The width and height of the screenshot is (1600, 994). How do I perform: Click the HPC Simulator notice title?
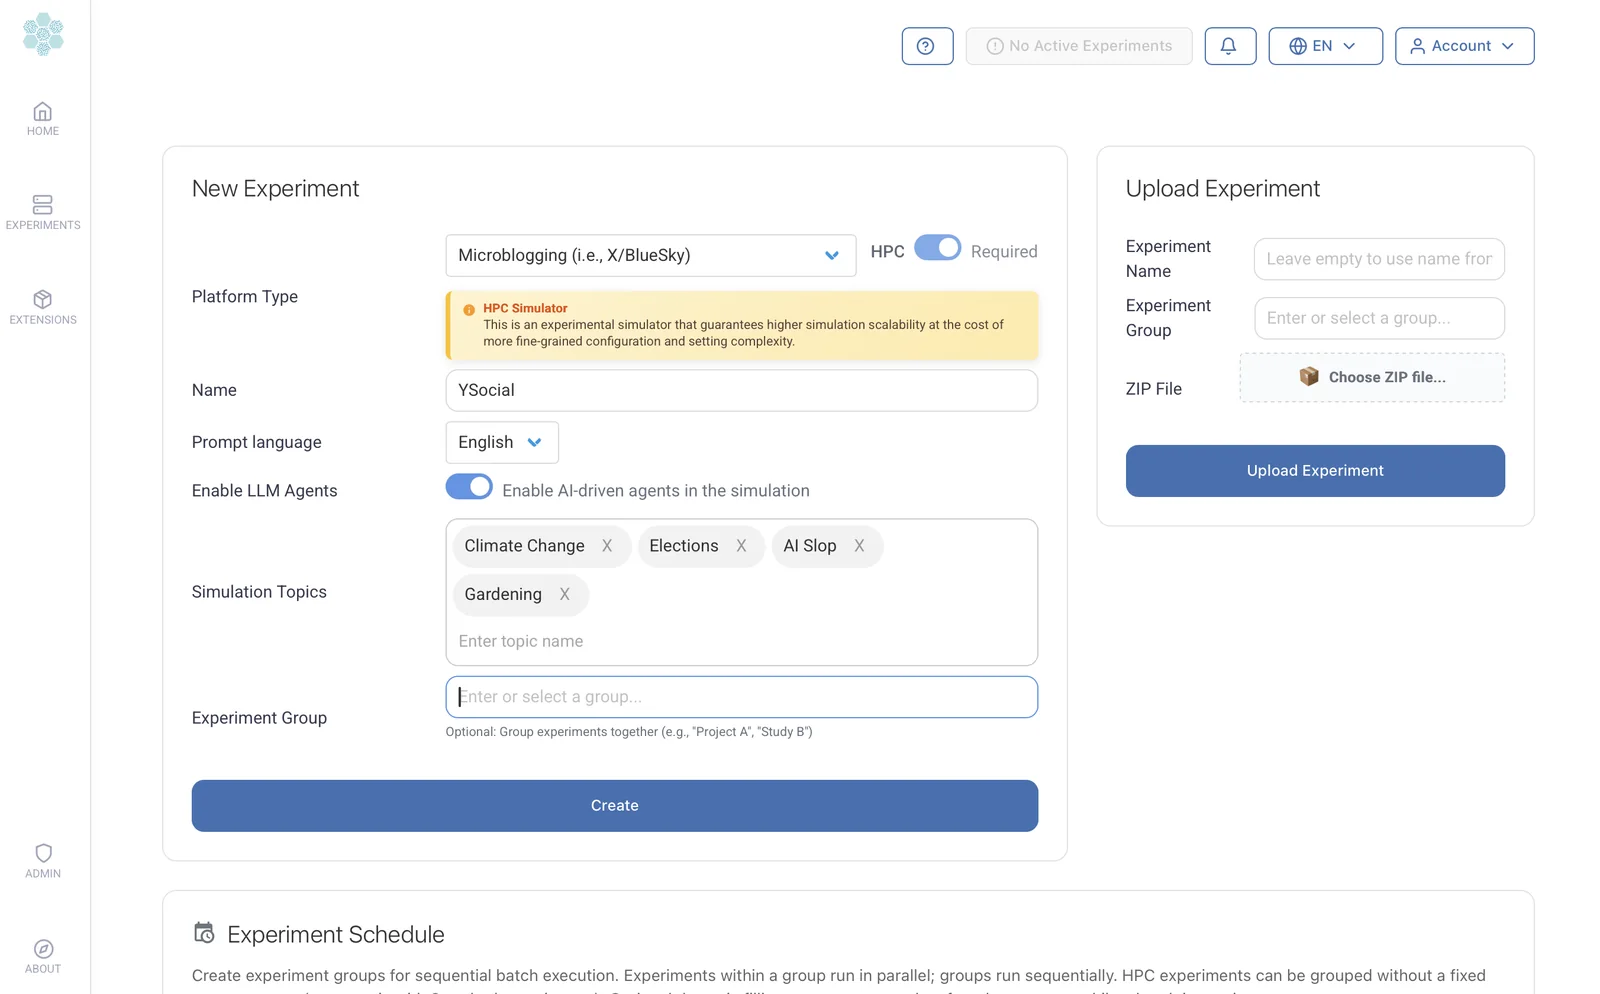click(x=525, y=308)
